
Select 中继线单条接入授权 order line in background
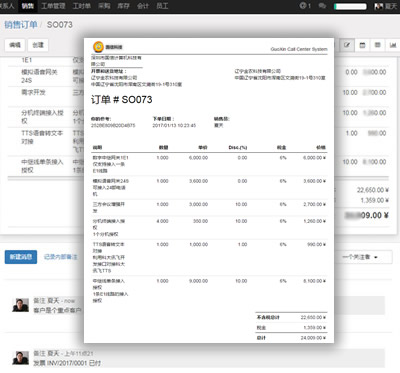pyautogui.click(x=42, y=166)
